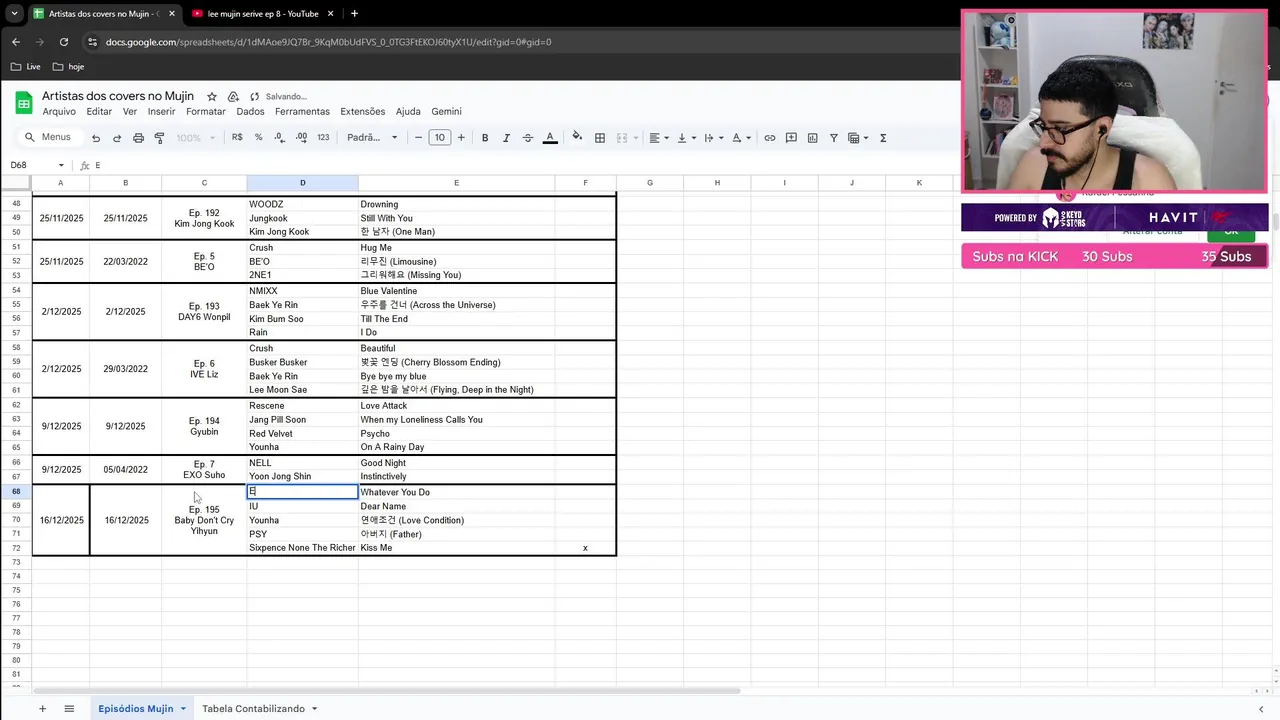
Task: Open the text wrapping dropdown
Action: (713, 138)
